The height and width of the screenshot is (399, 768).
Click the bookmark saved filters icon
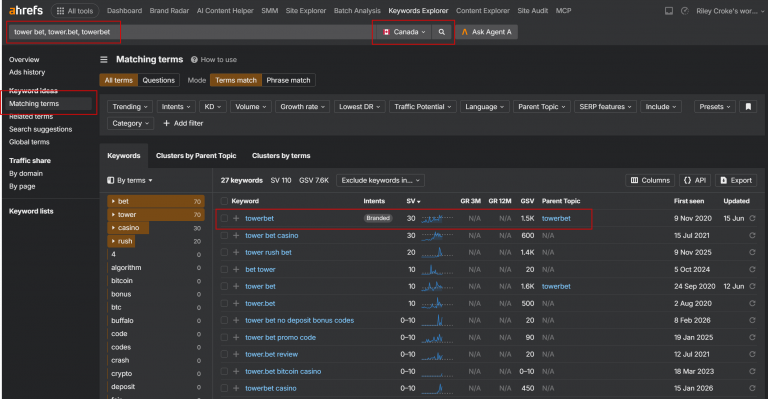[x=748, y=107]
